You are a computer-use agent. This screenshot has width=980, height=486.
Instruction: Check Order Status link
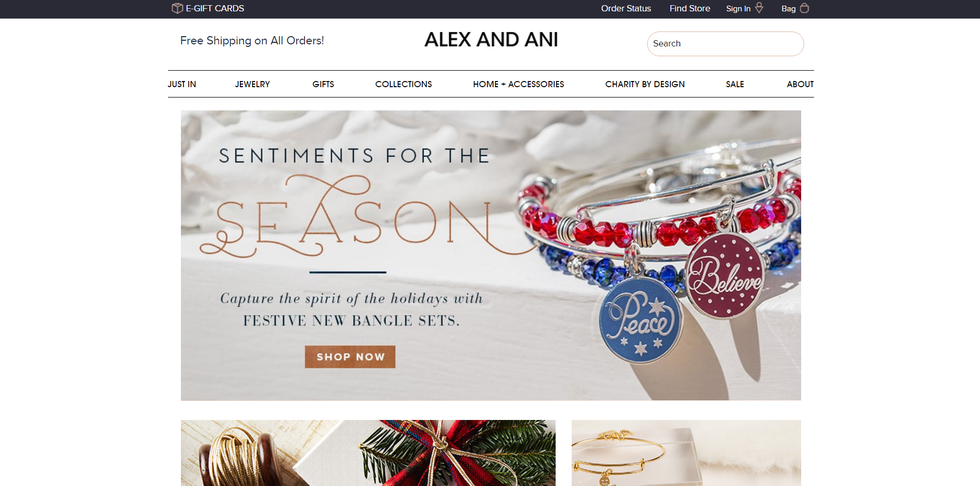(626, 8)
